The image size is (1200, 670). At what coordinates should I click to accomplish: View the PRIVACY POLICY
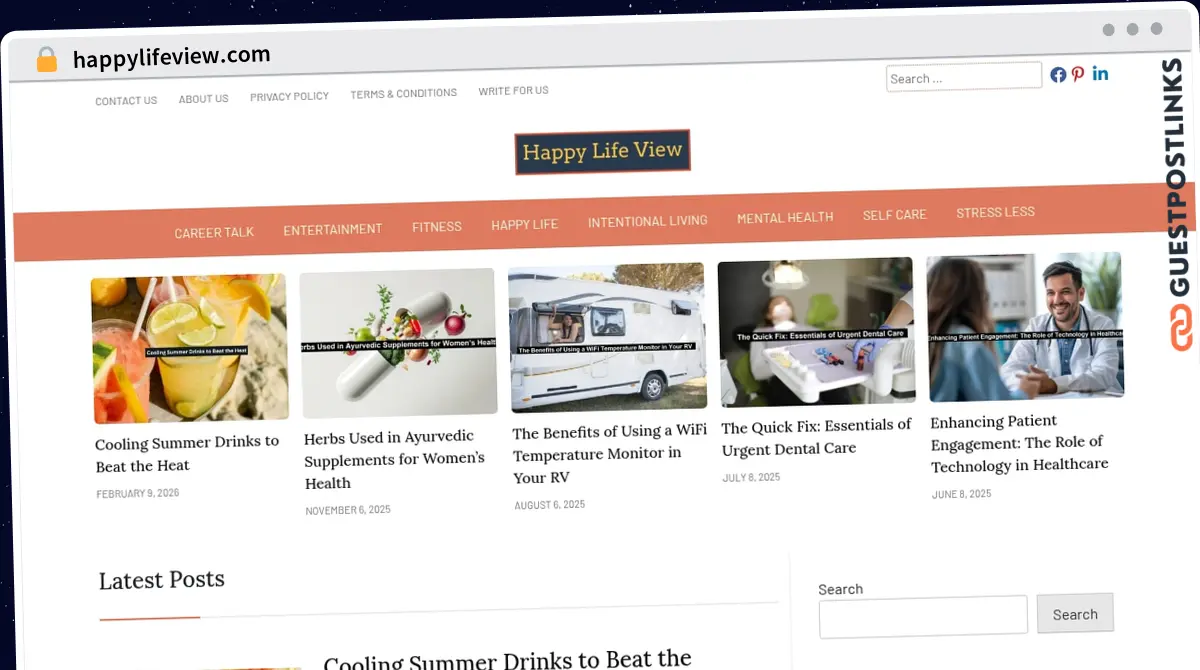click(x=289, y=96)
